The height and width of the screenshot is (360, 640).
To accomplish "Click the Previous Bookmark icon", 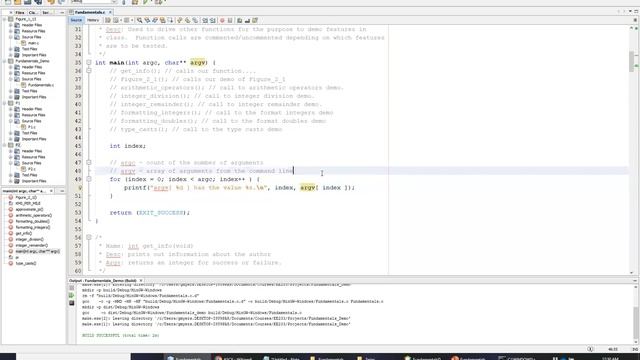I will (x=180, y=20).
